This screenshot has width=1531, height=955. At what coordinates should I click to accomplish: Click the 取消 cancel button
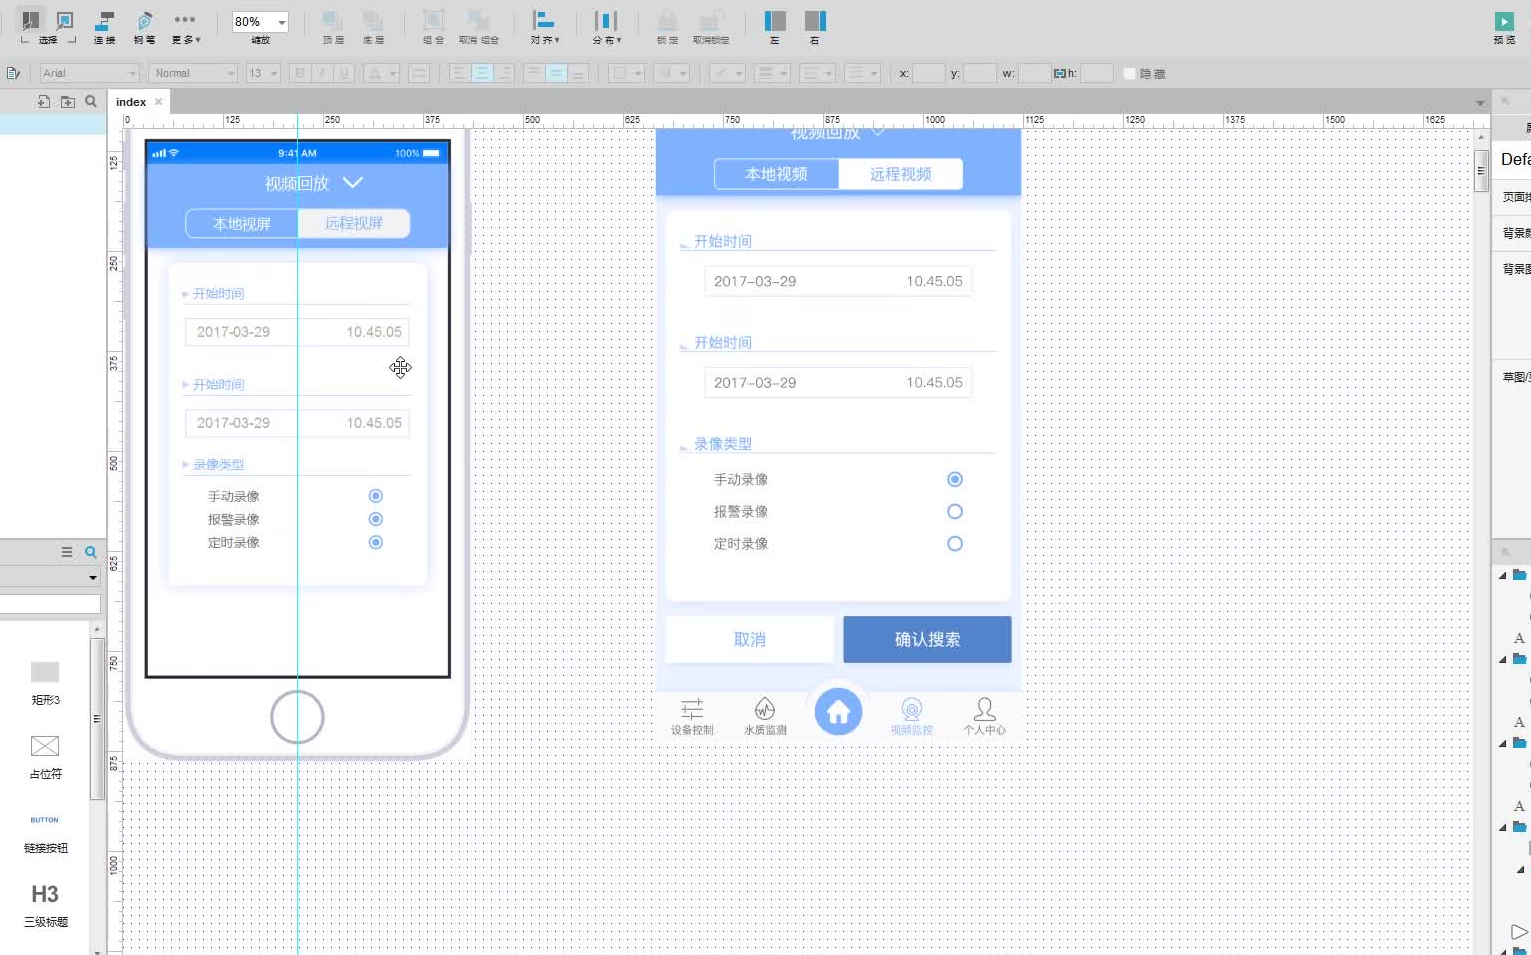(x=749, y=639)
